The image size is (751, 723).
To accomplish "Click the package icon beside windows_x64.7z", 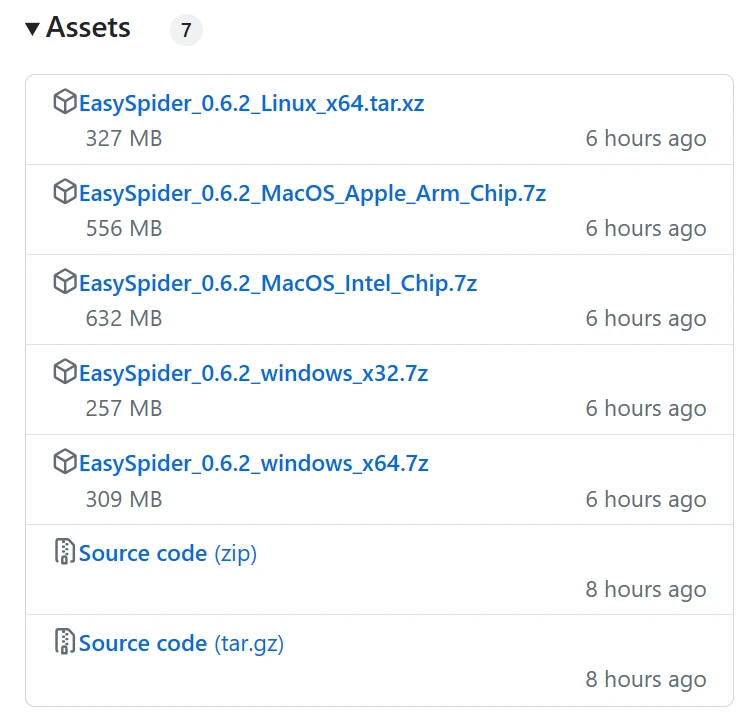I will coord(65,462).
